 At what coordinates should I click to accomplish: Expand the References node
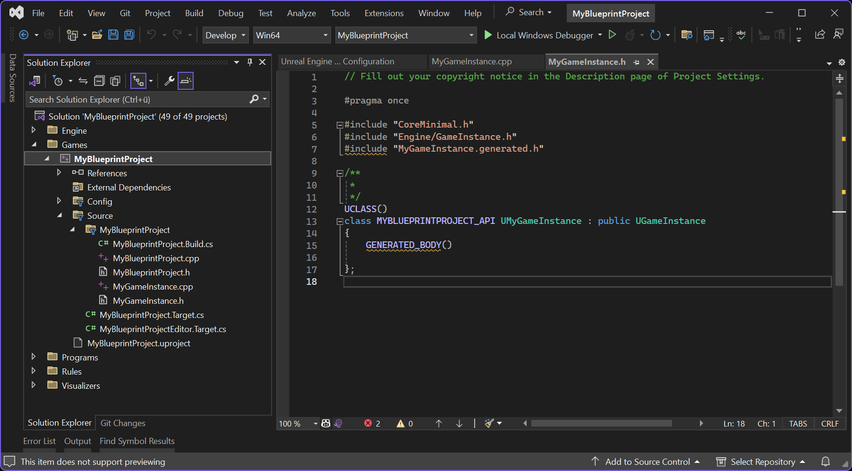click(x=59, y=173)
